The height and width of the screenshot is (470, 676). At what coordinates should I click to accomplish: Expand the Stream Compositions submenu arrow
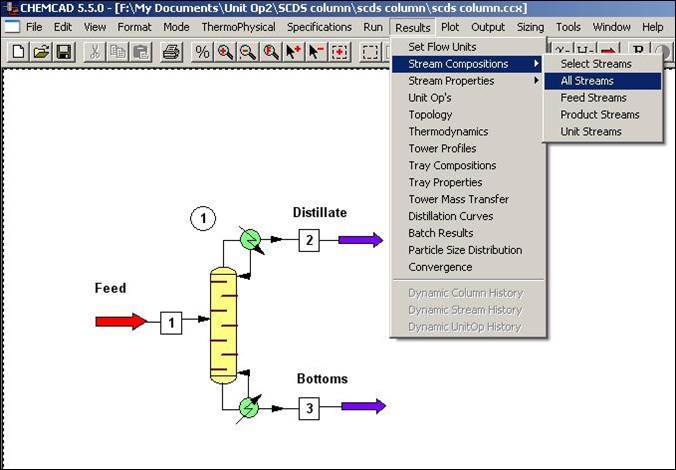[536, 64]
